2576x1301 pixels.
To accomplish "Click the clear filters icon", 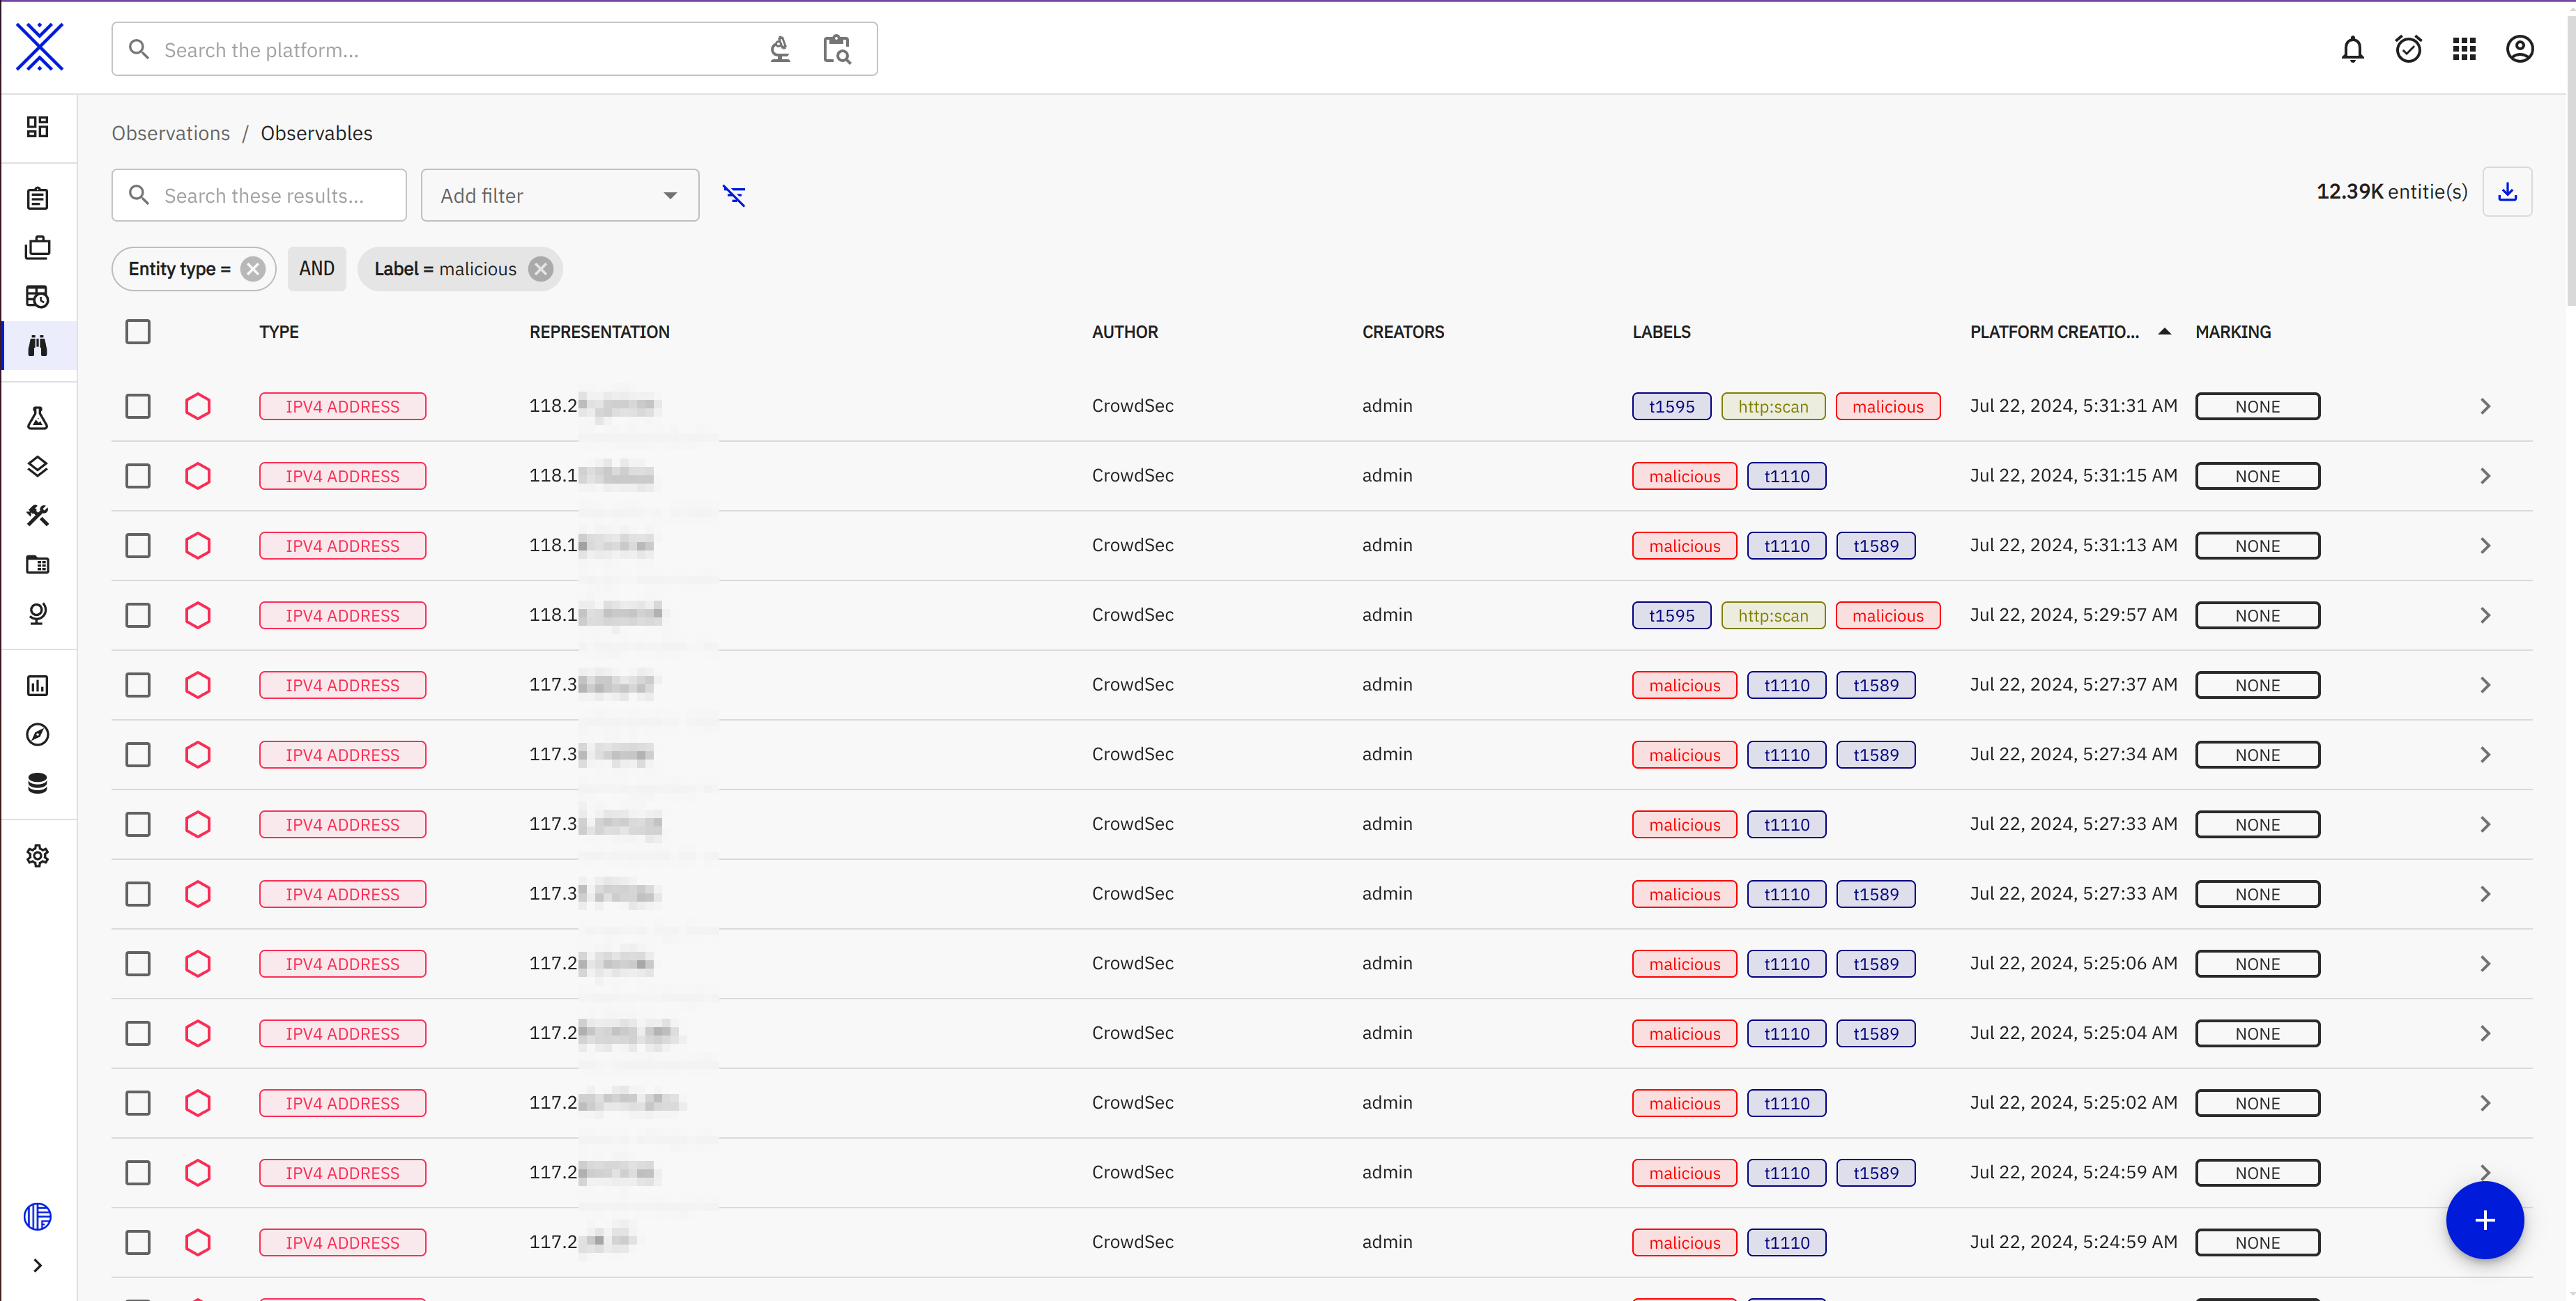I will 734,196.
